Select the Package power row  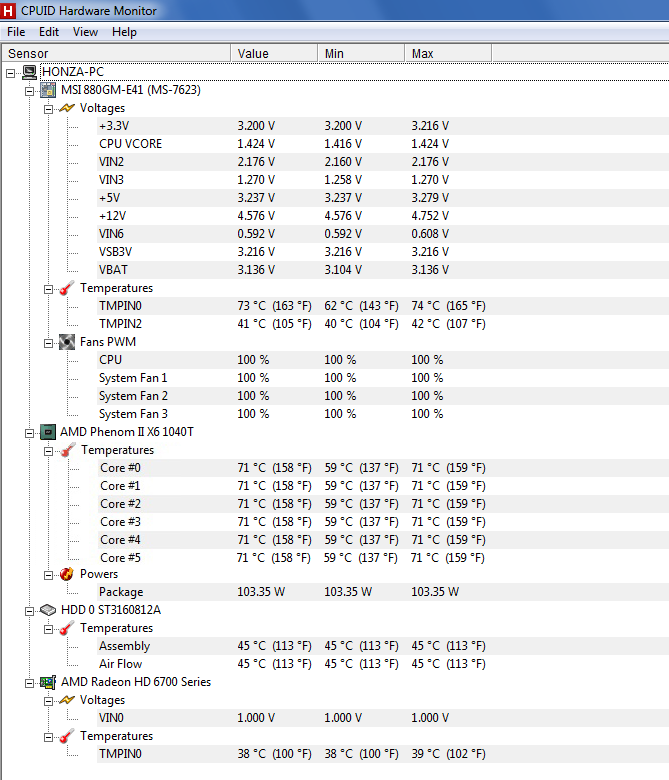pyautogui.click(x=383, y=592)
